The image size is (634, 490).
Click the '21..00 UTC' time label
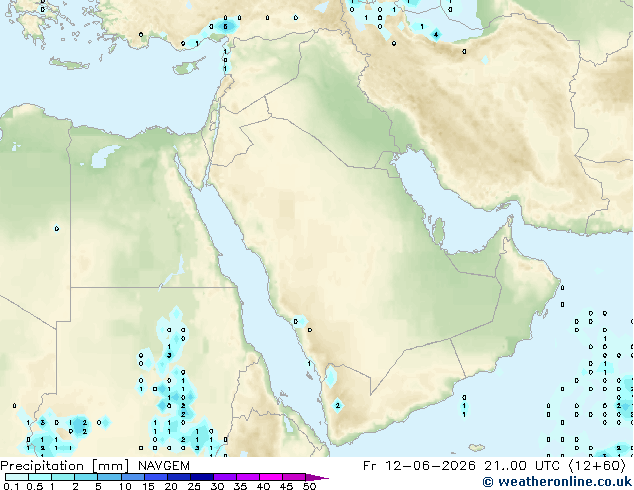[x=522, y=466]
